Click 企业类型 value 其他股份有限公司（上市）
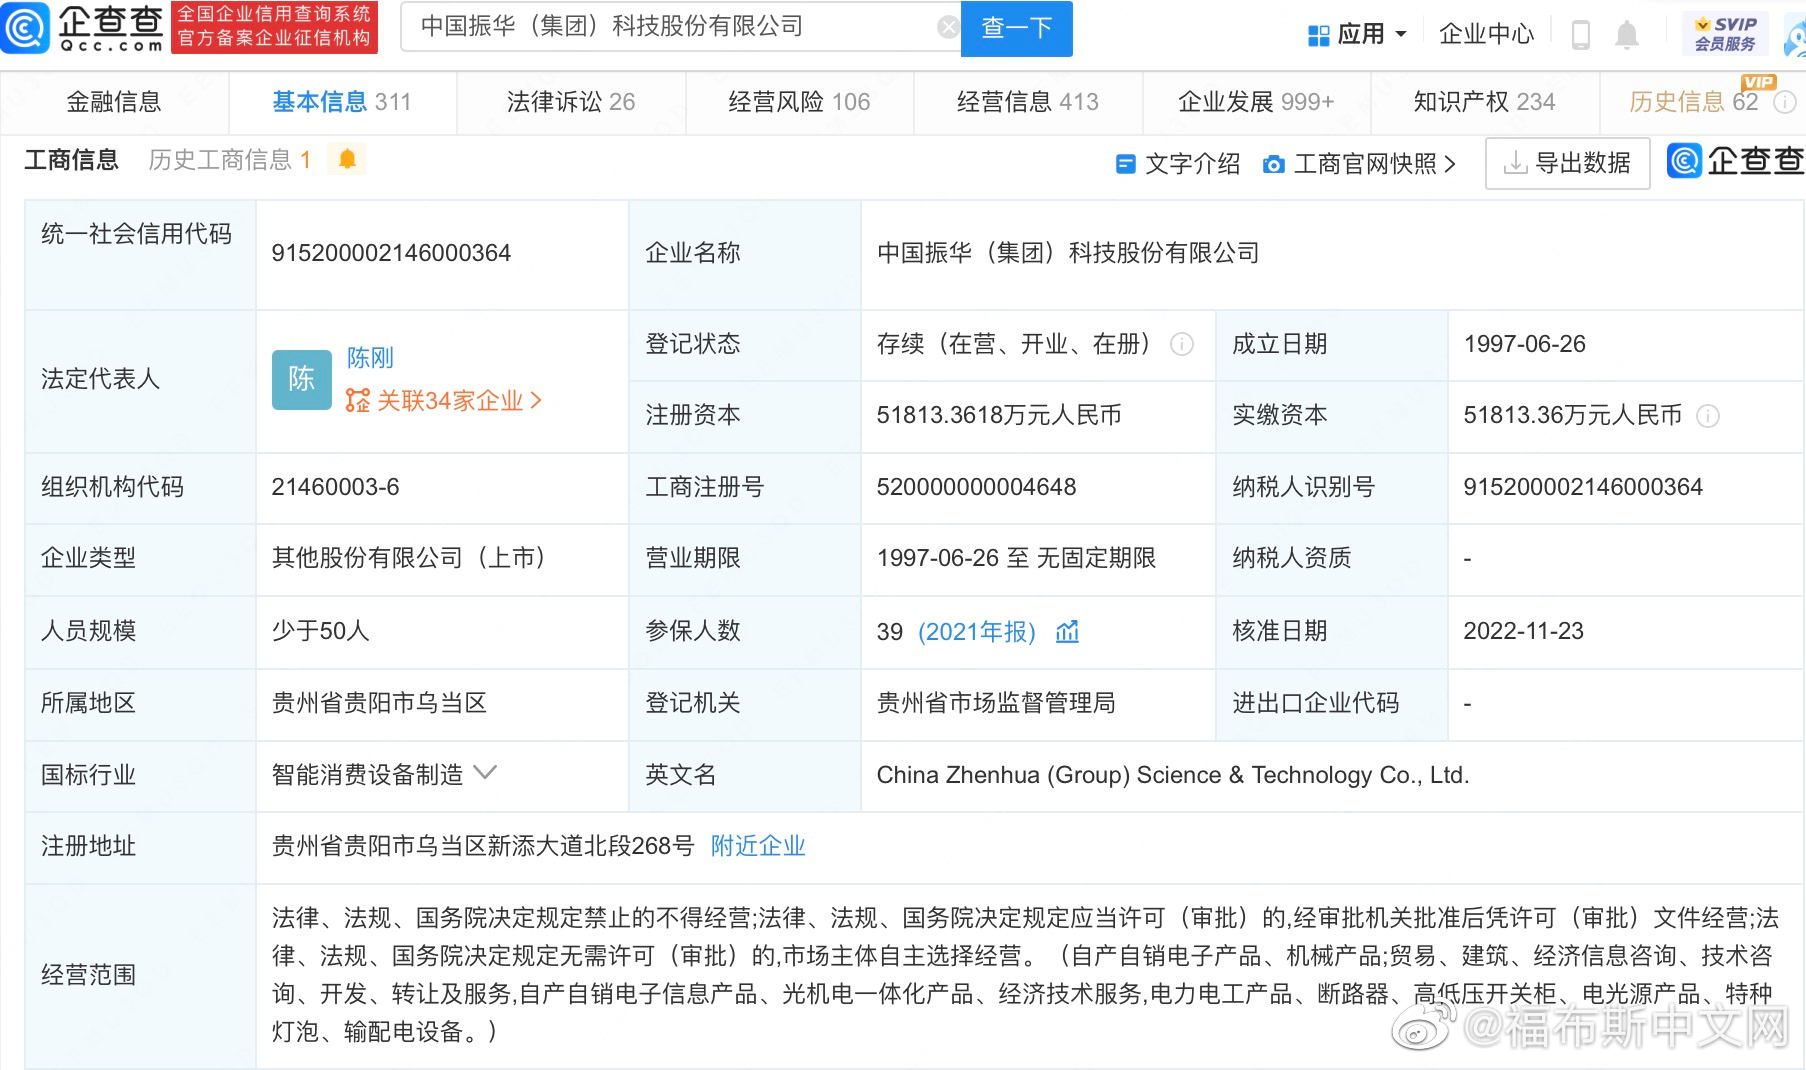1806x1070 pixels. [408, 558]
